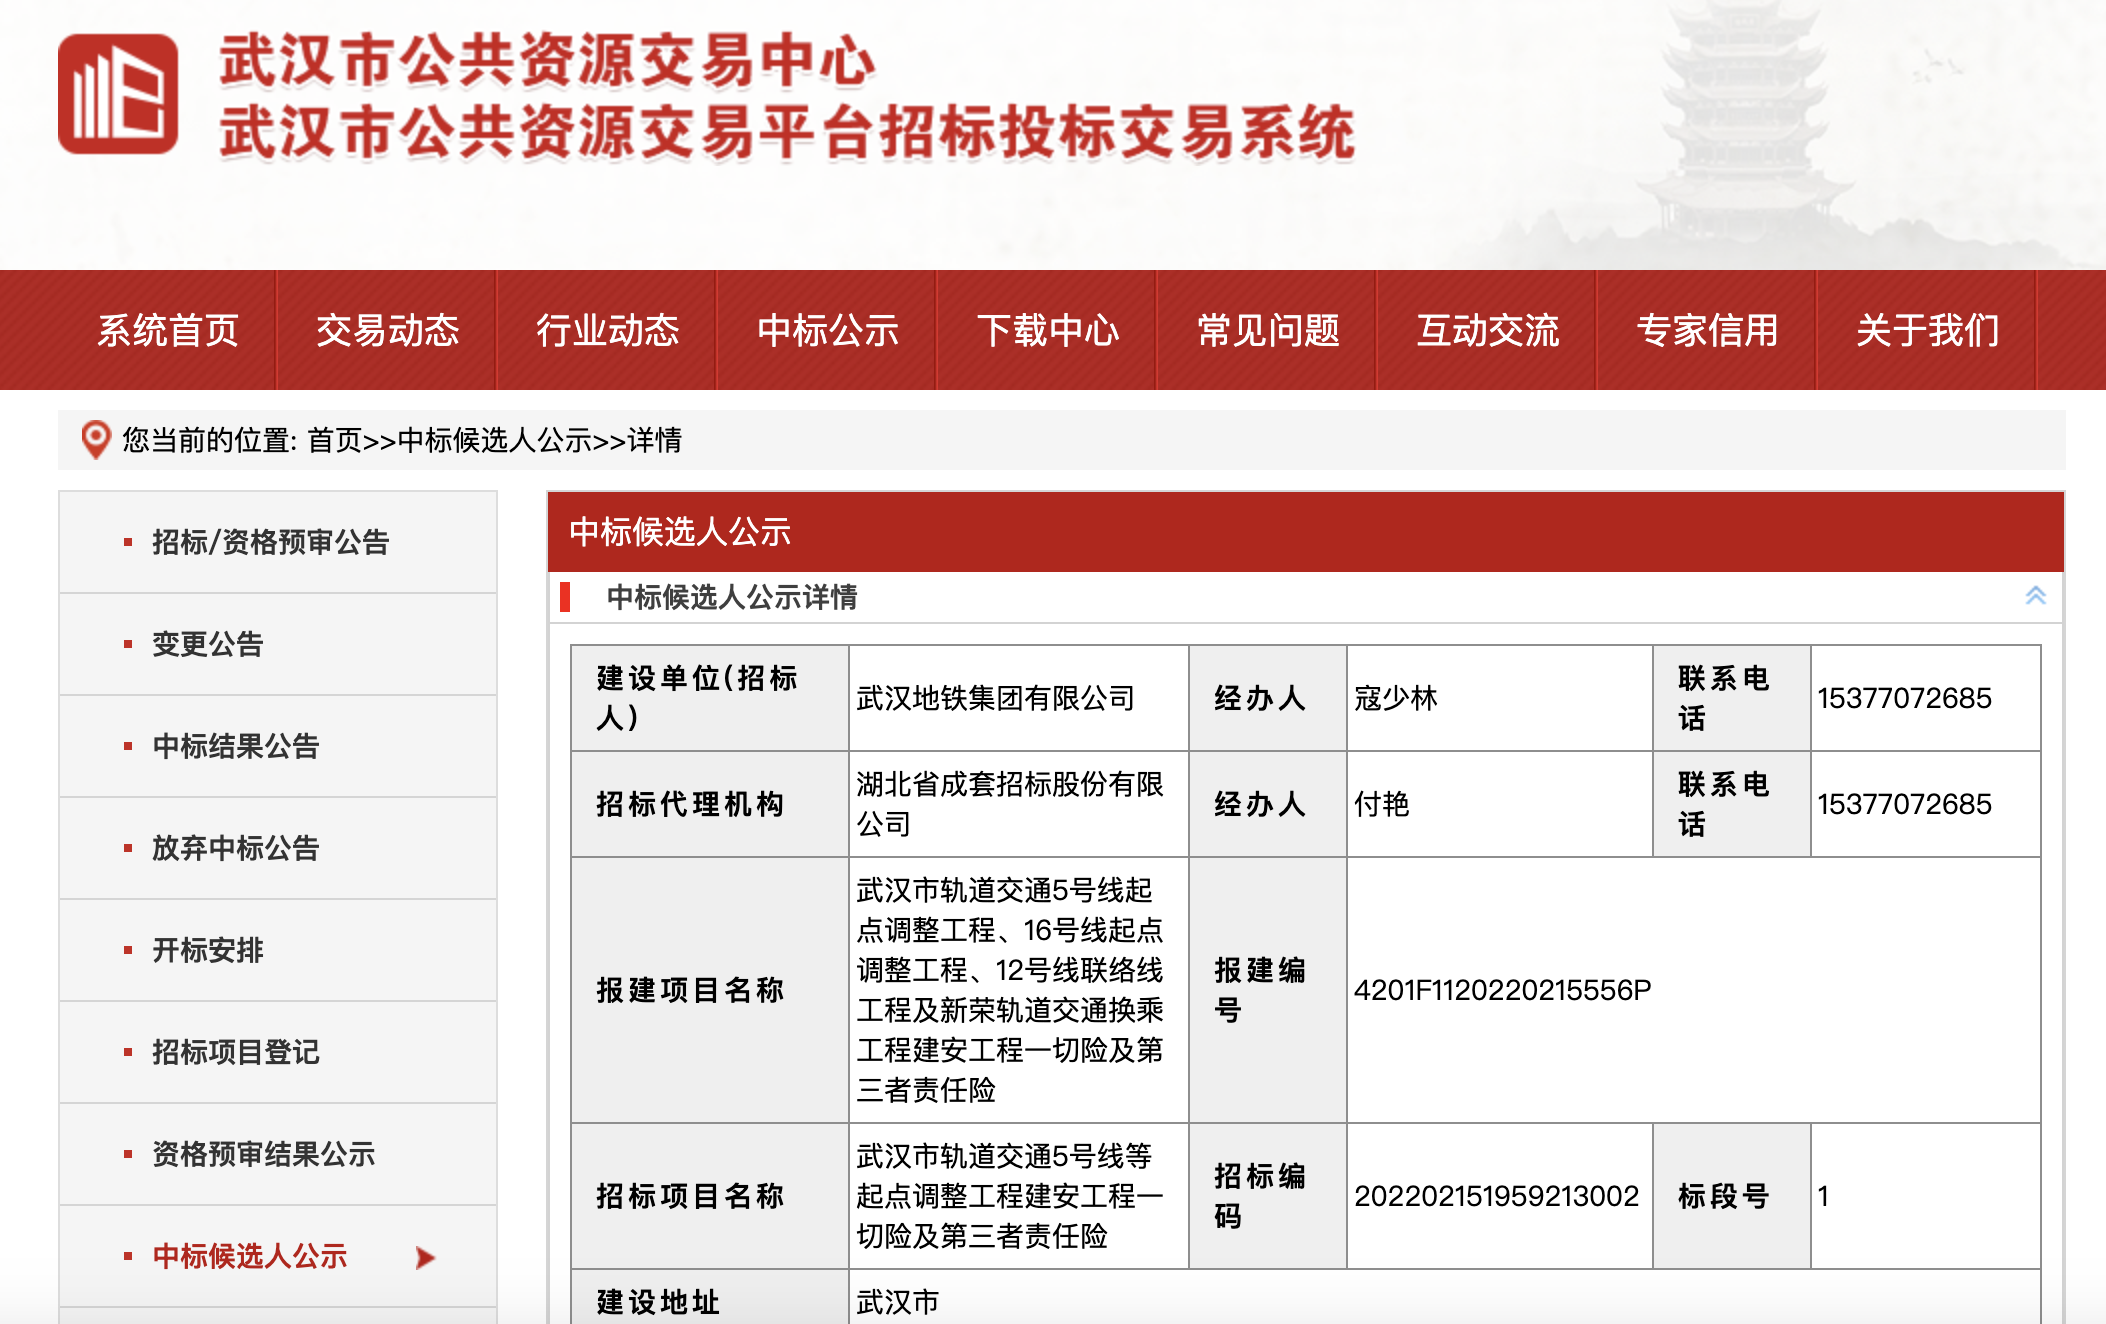Open 系统首页 navigation item
Viewport: 2106px width, 1324px height.
click(x=168, y=330)
